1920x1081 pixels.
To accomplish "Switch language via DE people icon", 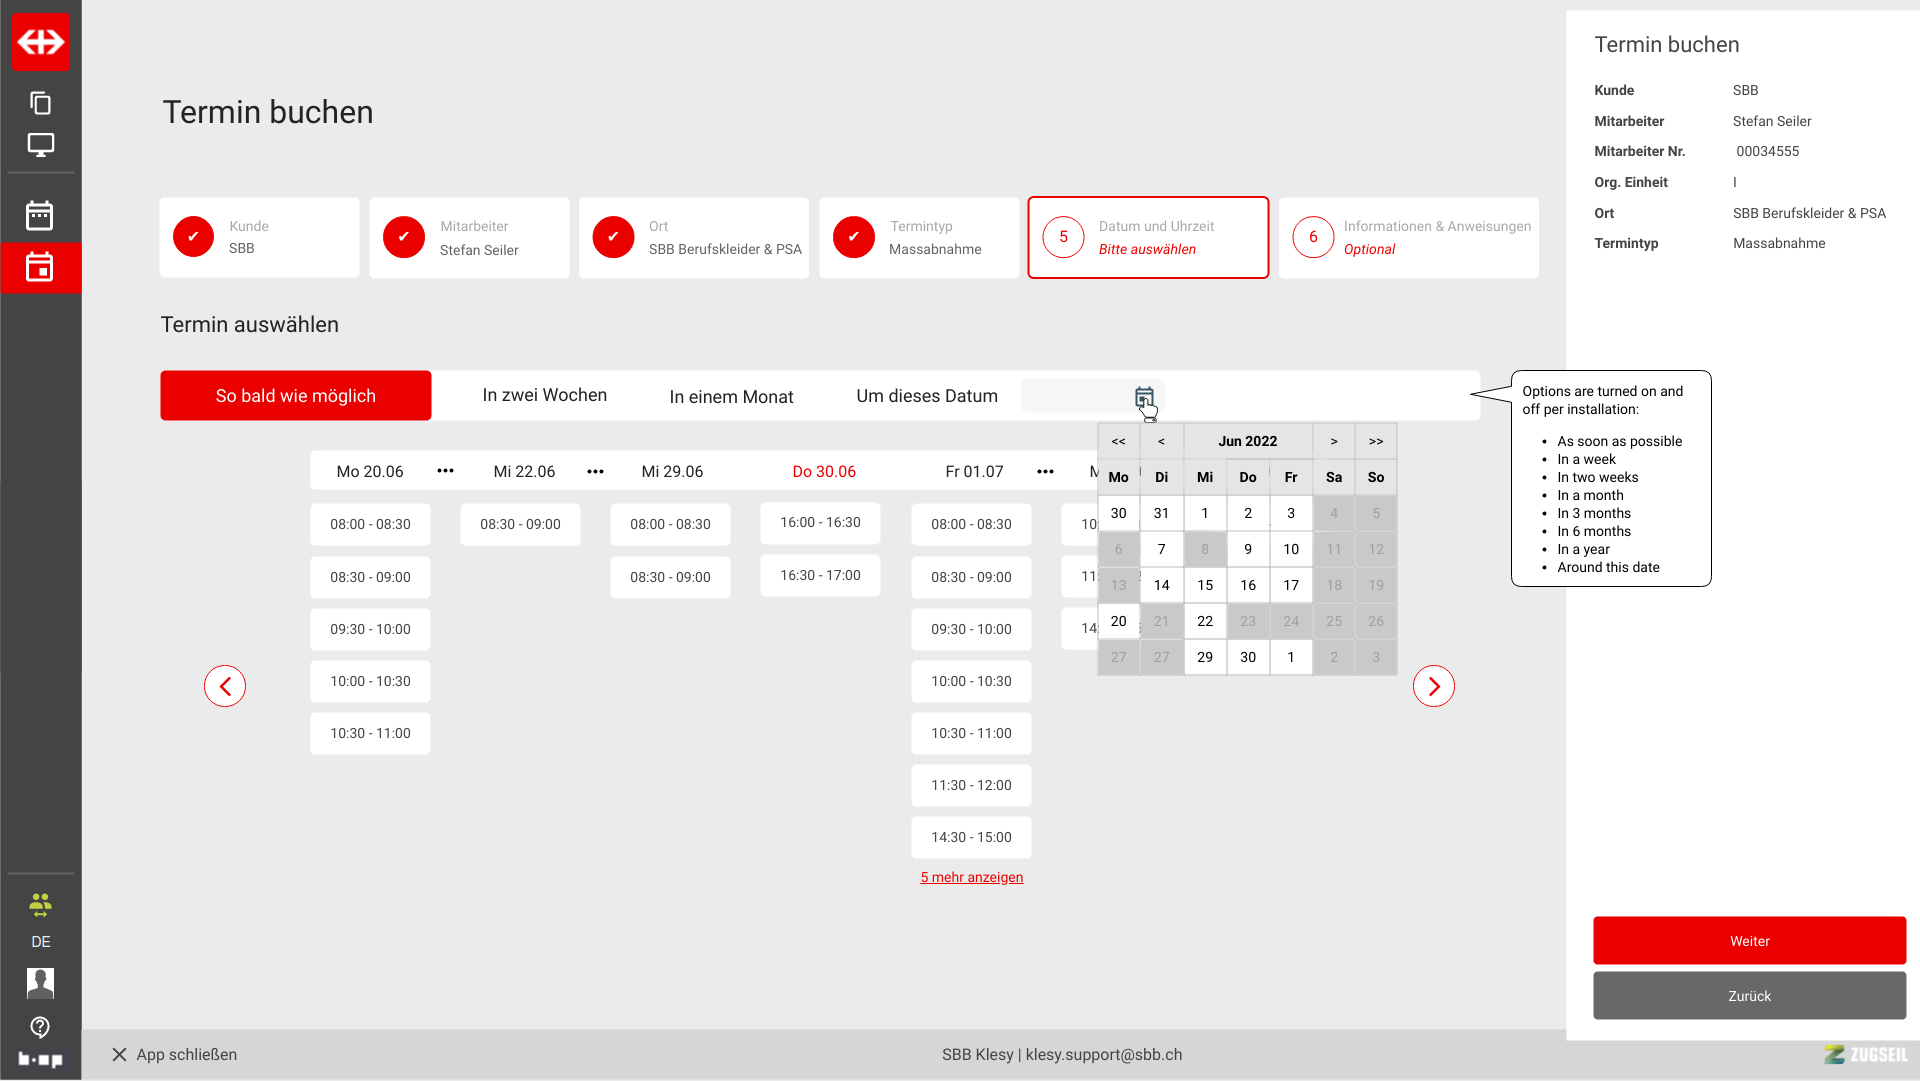I will pos(40,907).
